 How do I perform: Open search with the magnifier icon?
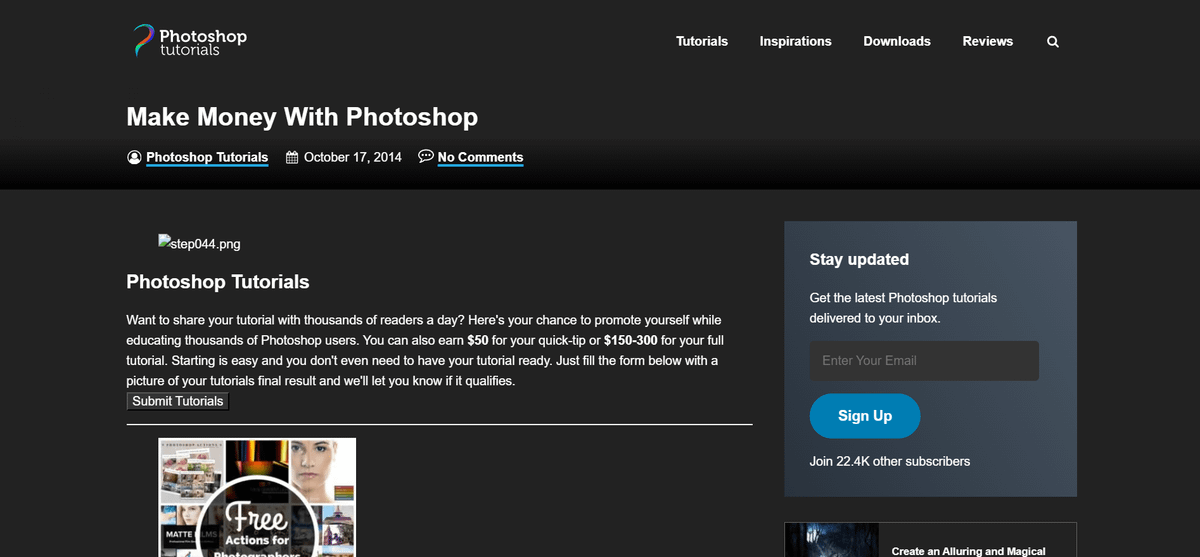(1052, 42)
